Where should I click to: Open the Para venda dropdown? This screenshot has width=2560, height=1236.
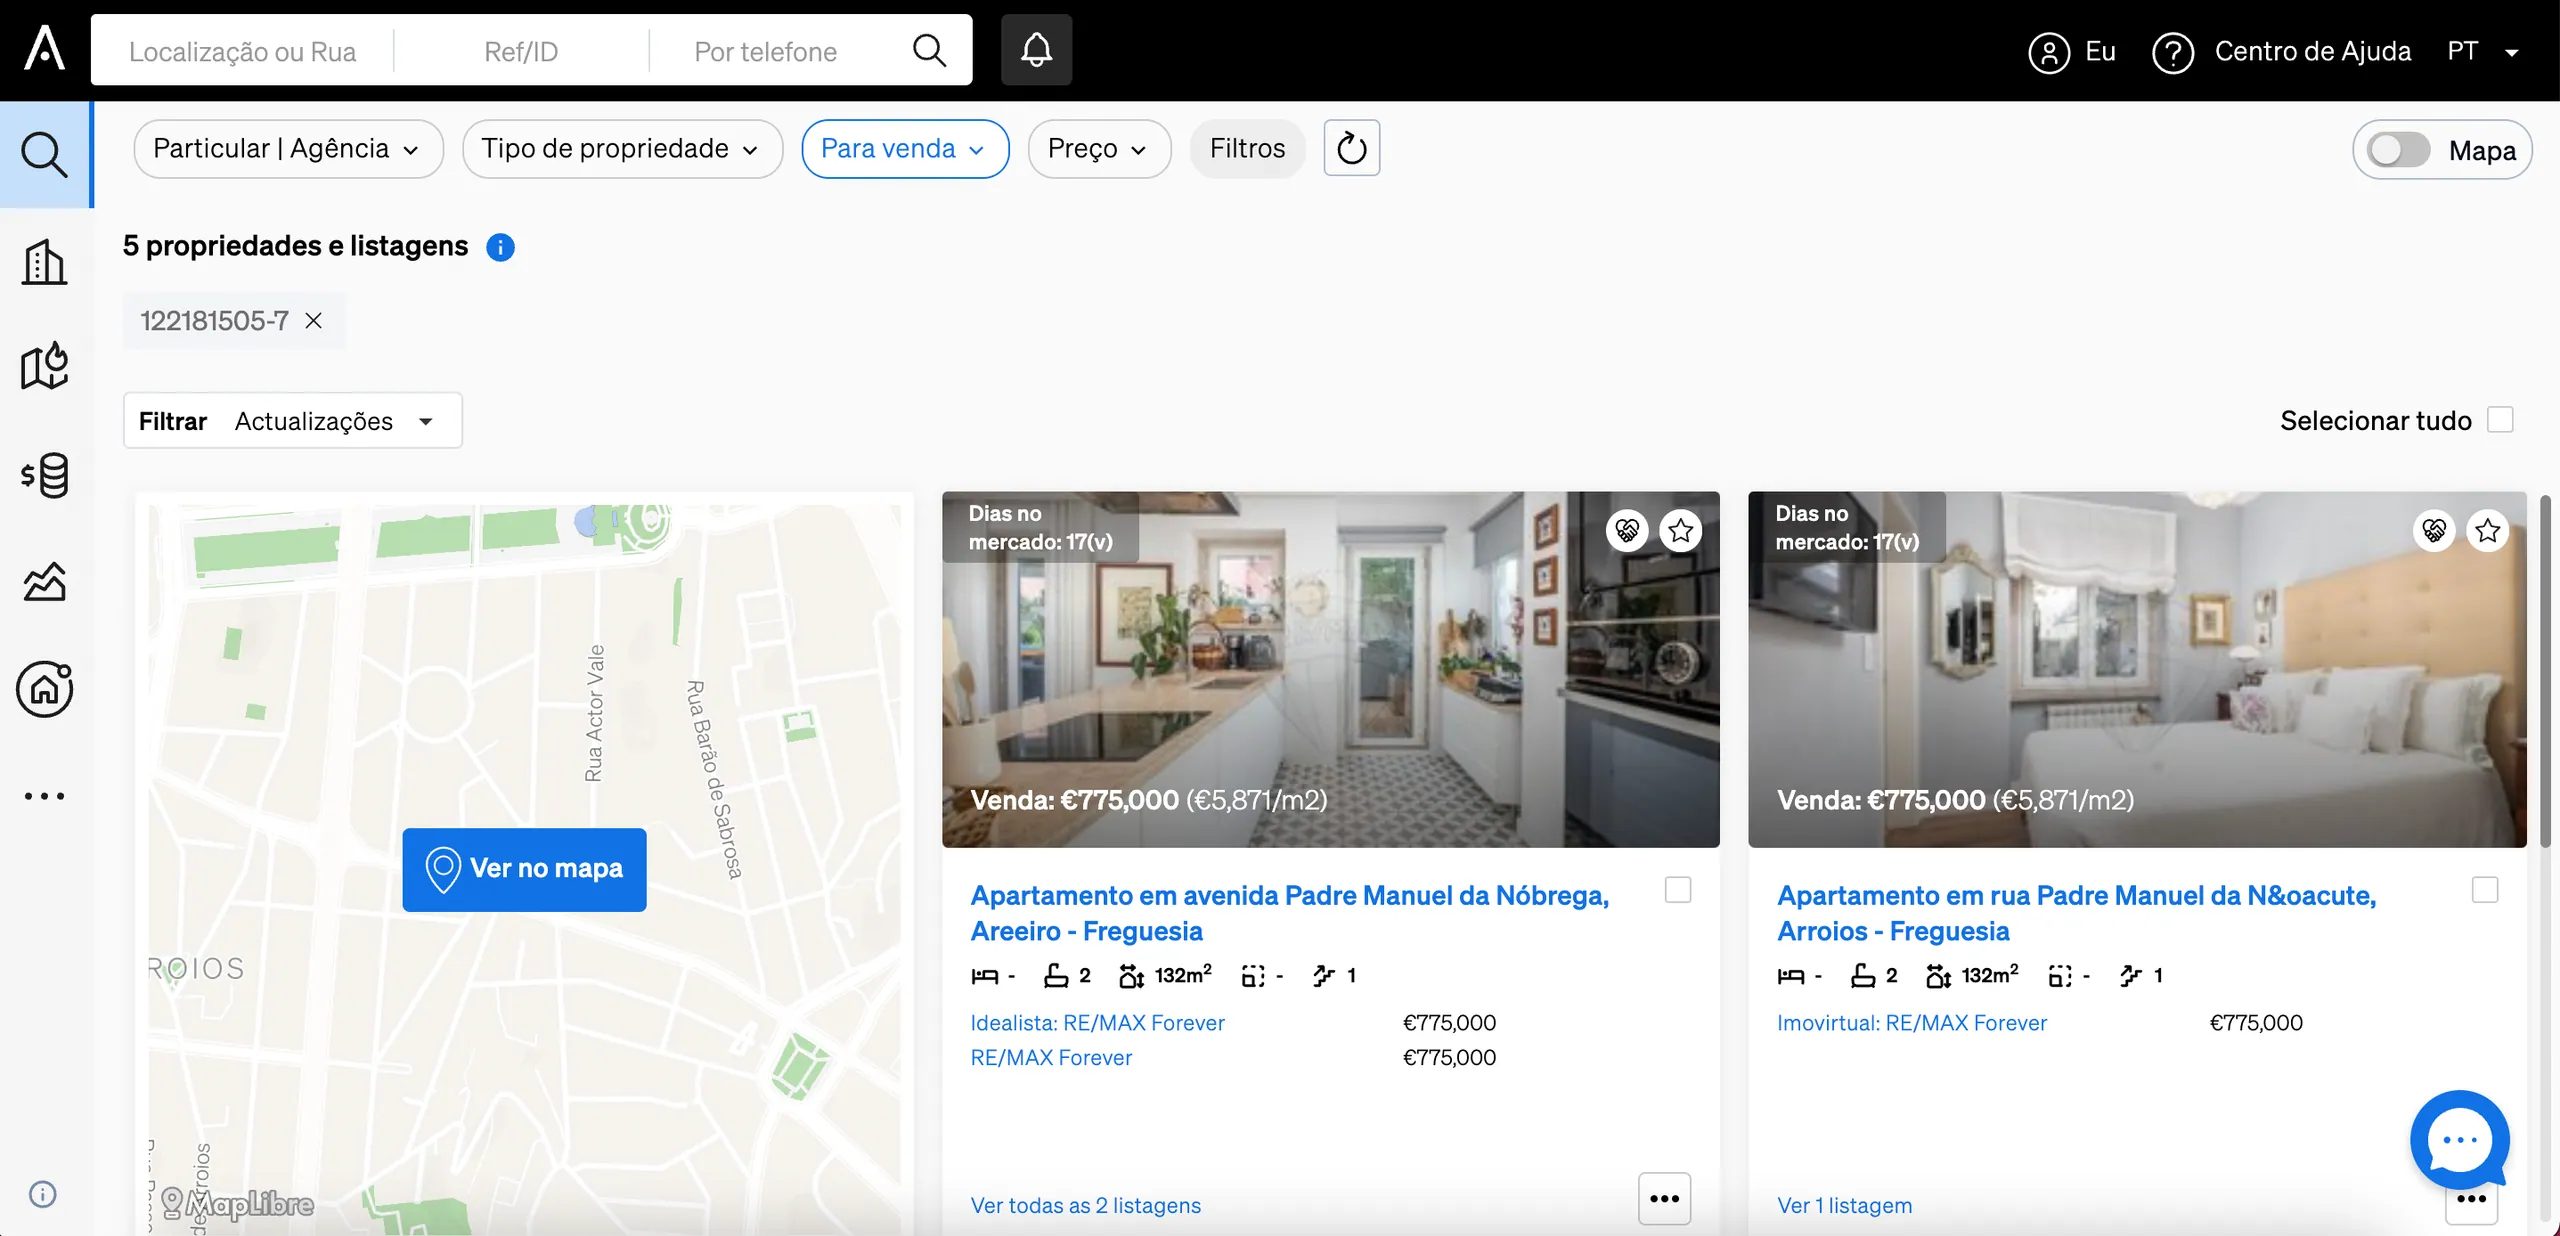[x=905, y=149]
